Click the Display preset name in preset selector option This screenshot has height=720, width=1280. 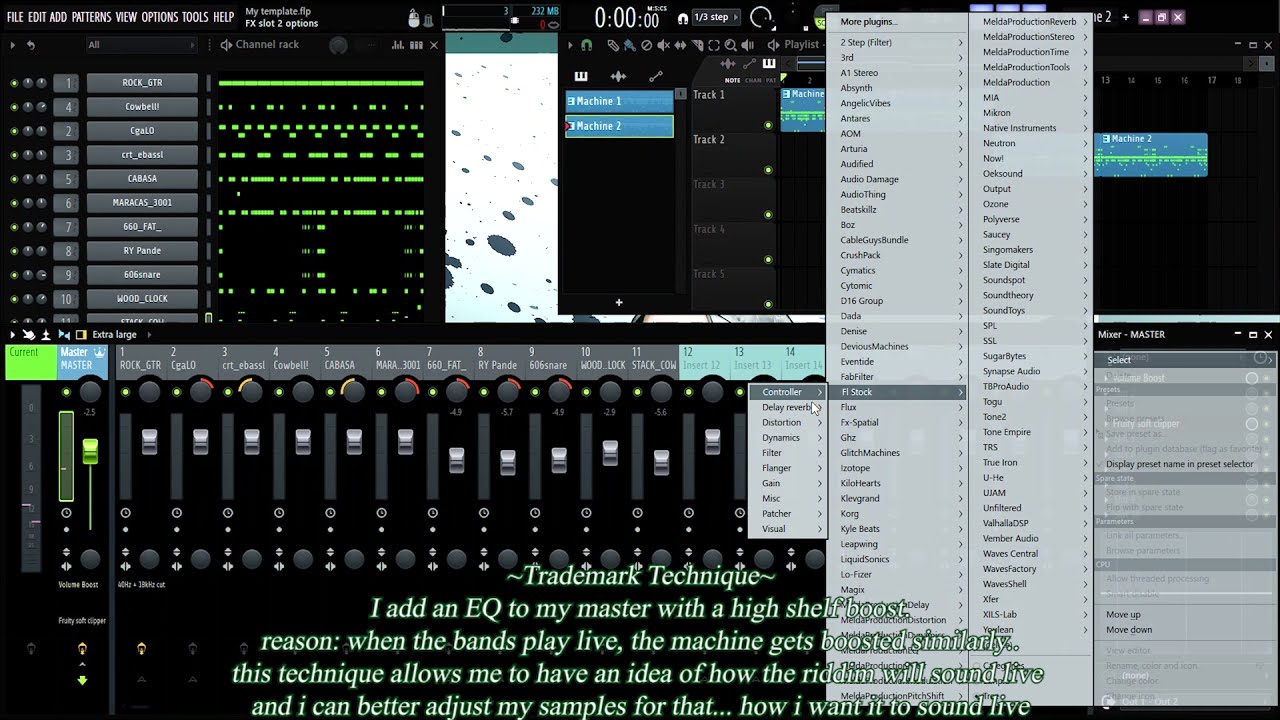[1180, 464]
